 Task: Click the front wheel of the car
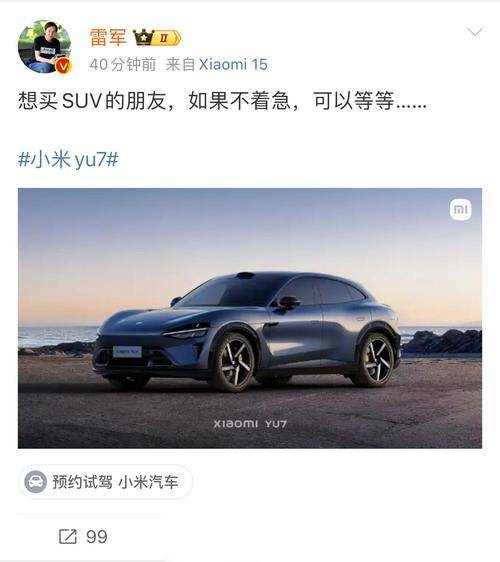[x=235, y=362]
